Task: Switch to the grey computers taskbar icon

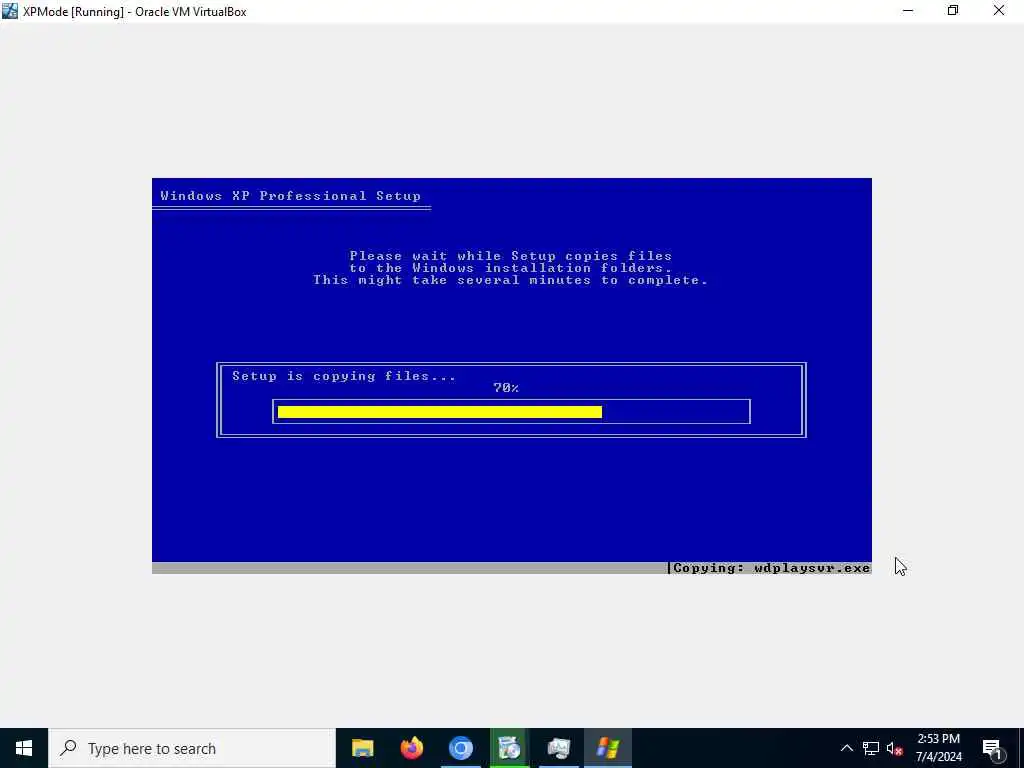Action: [558, 748]
